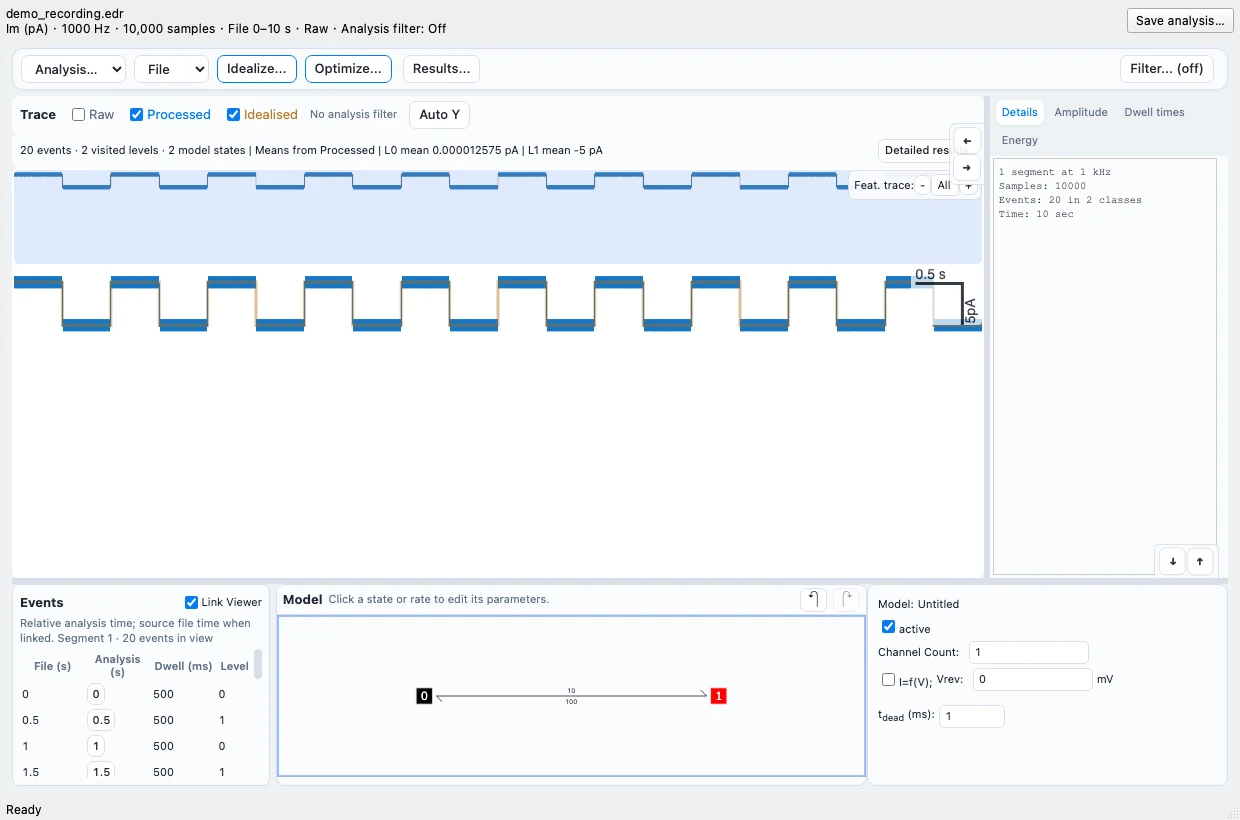Enable the I=f(V) checkbox

888,680
